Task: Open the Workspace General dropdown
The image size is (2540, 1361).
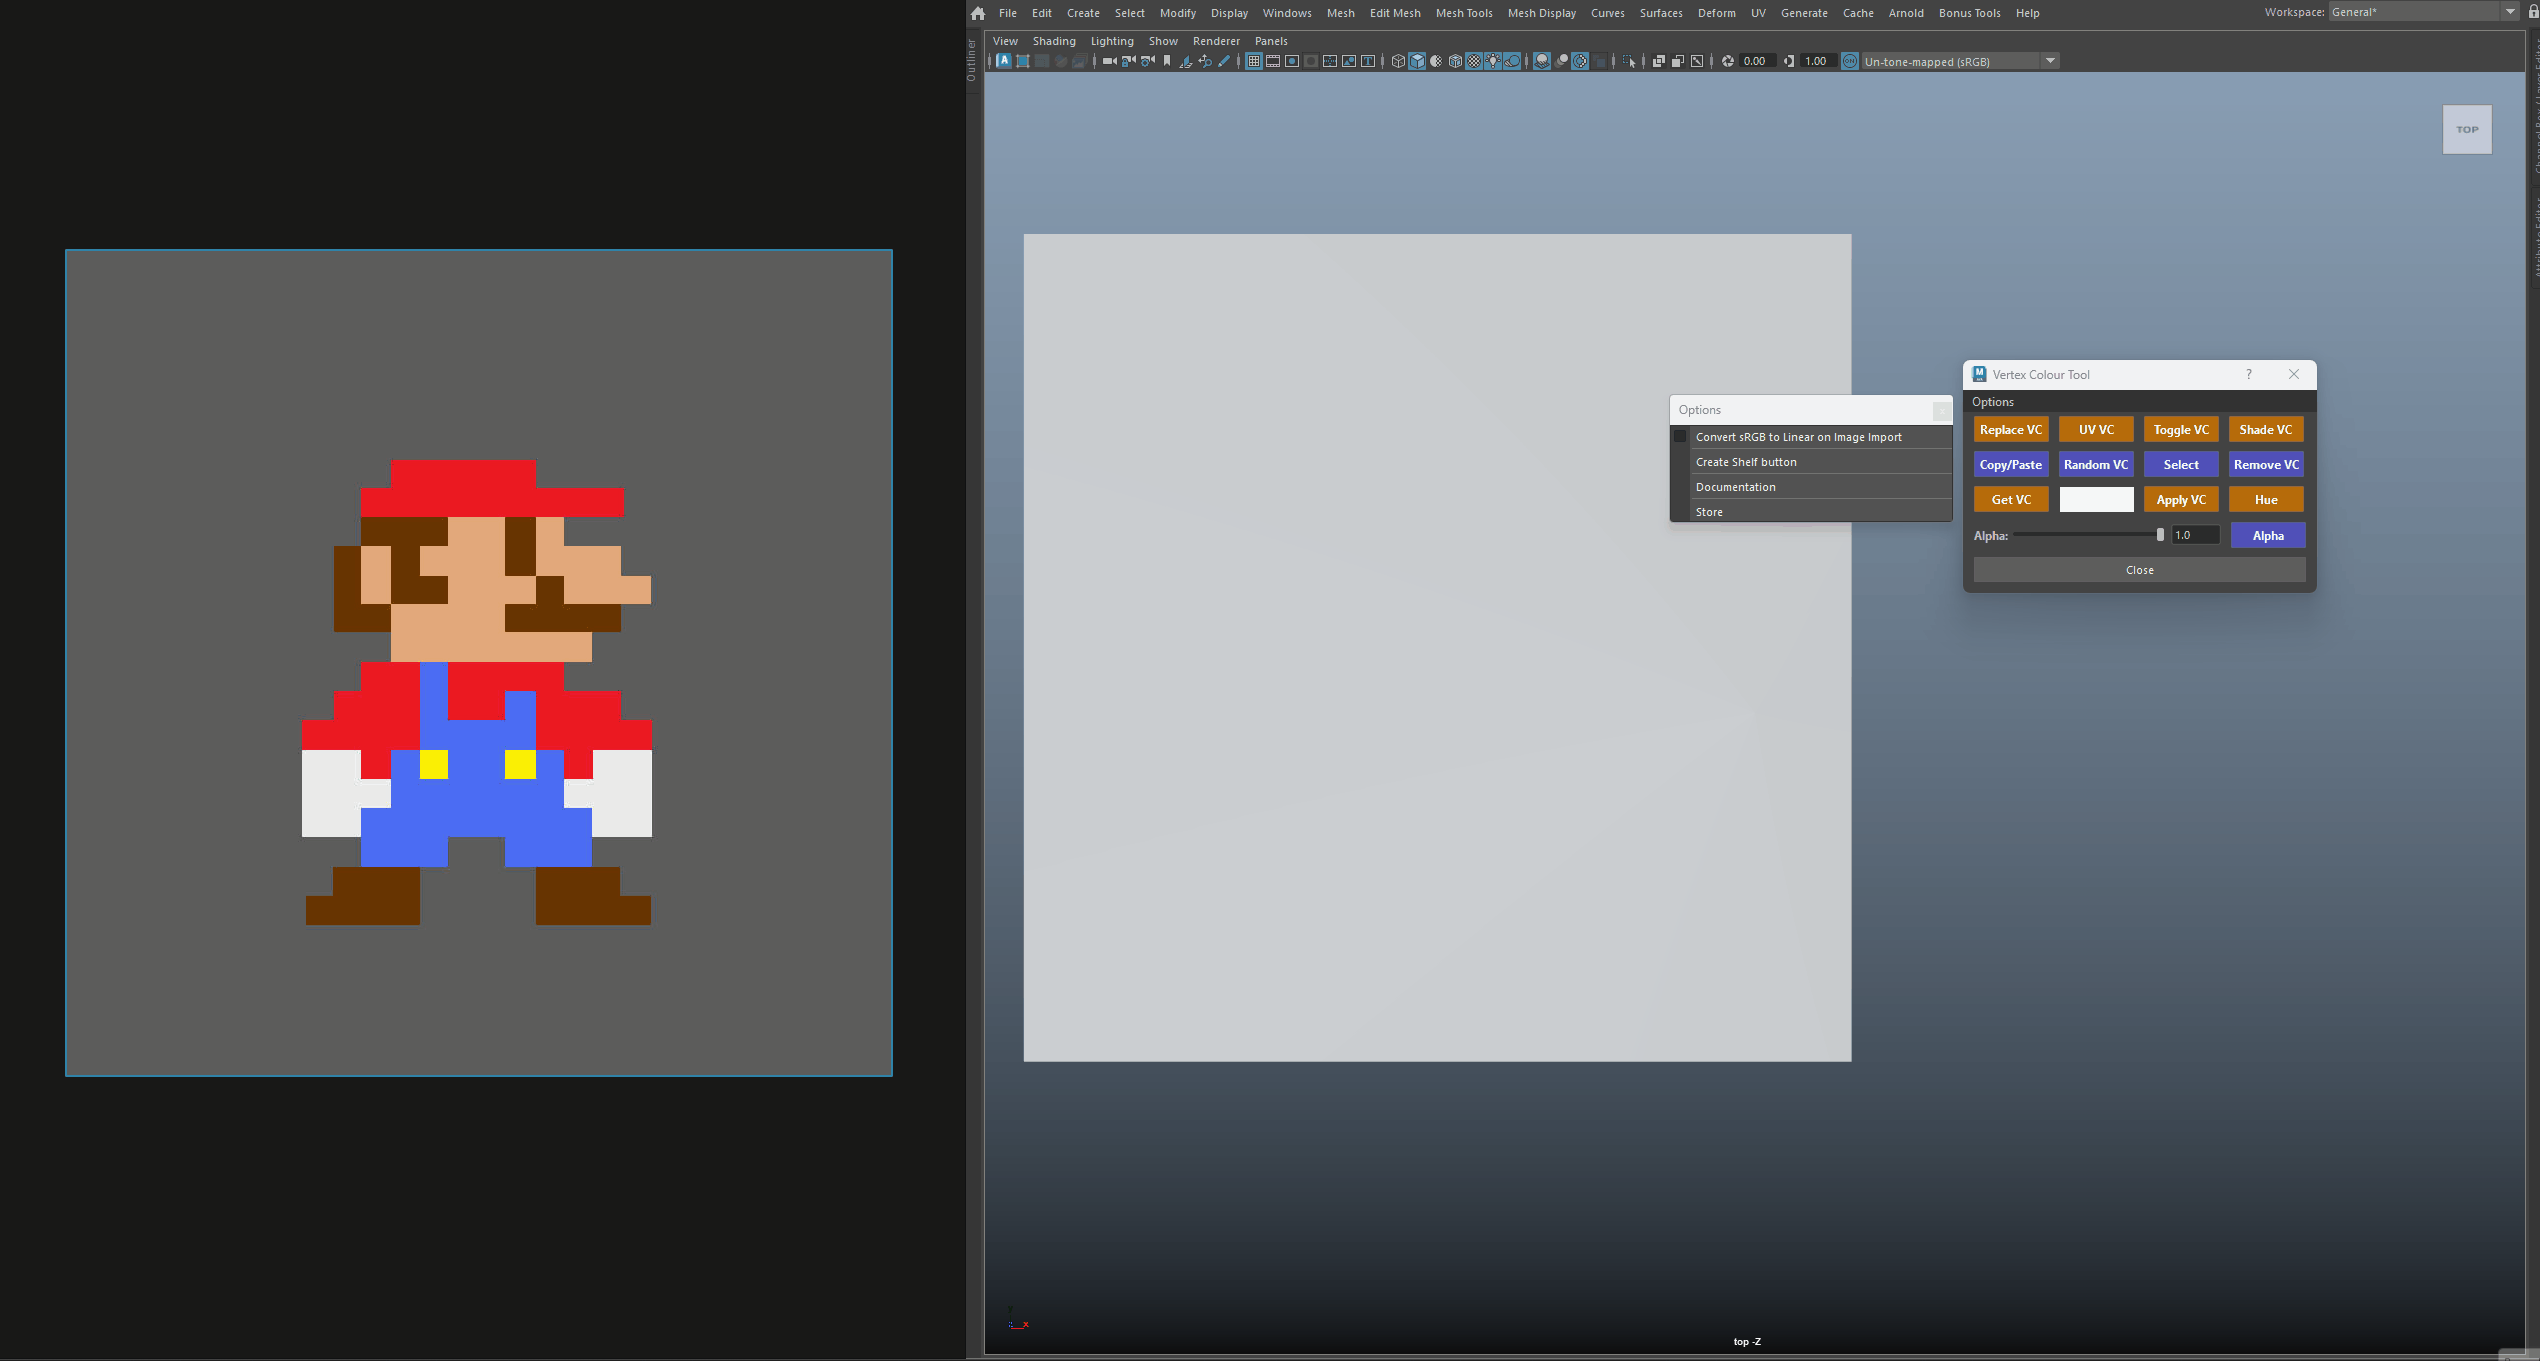Action: pyautogui.click(x=2423, y=12)
